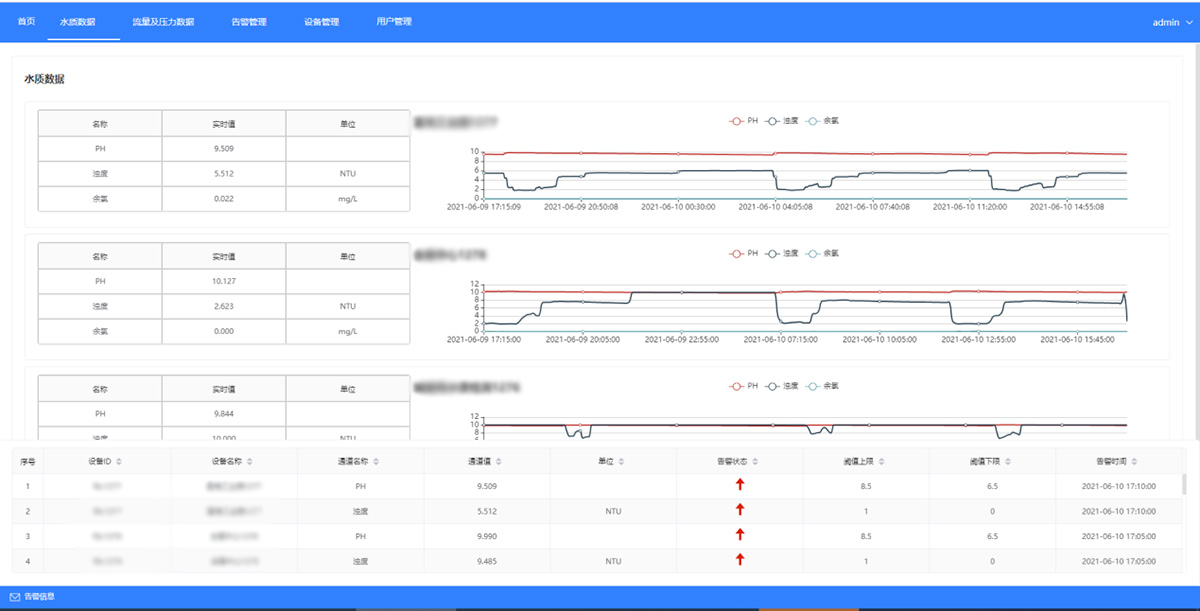Toggle 余氯 in the bottom chart legend

(822, 386)
